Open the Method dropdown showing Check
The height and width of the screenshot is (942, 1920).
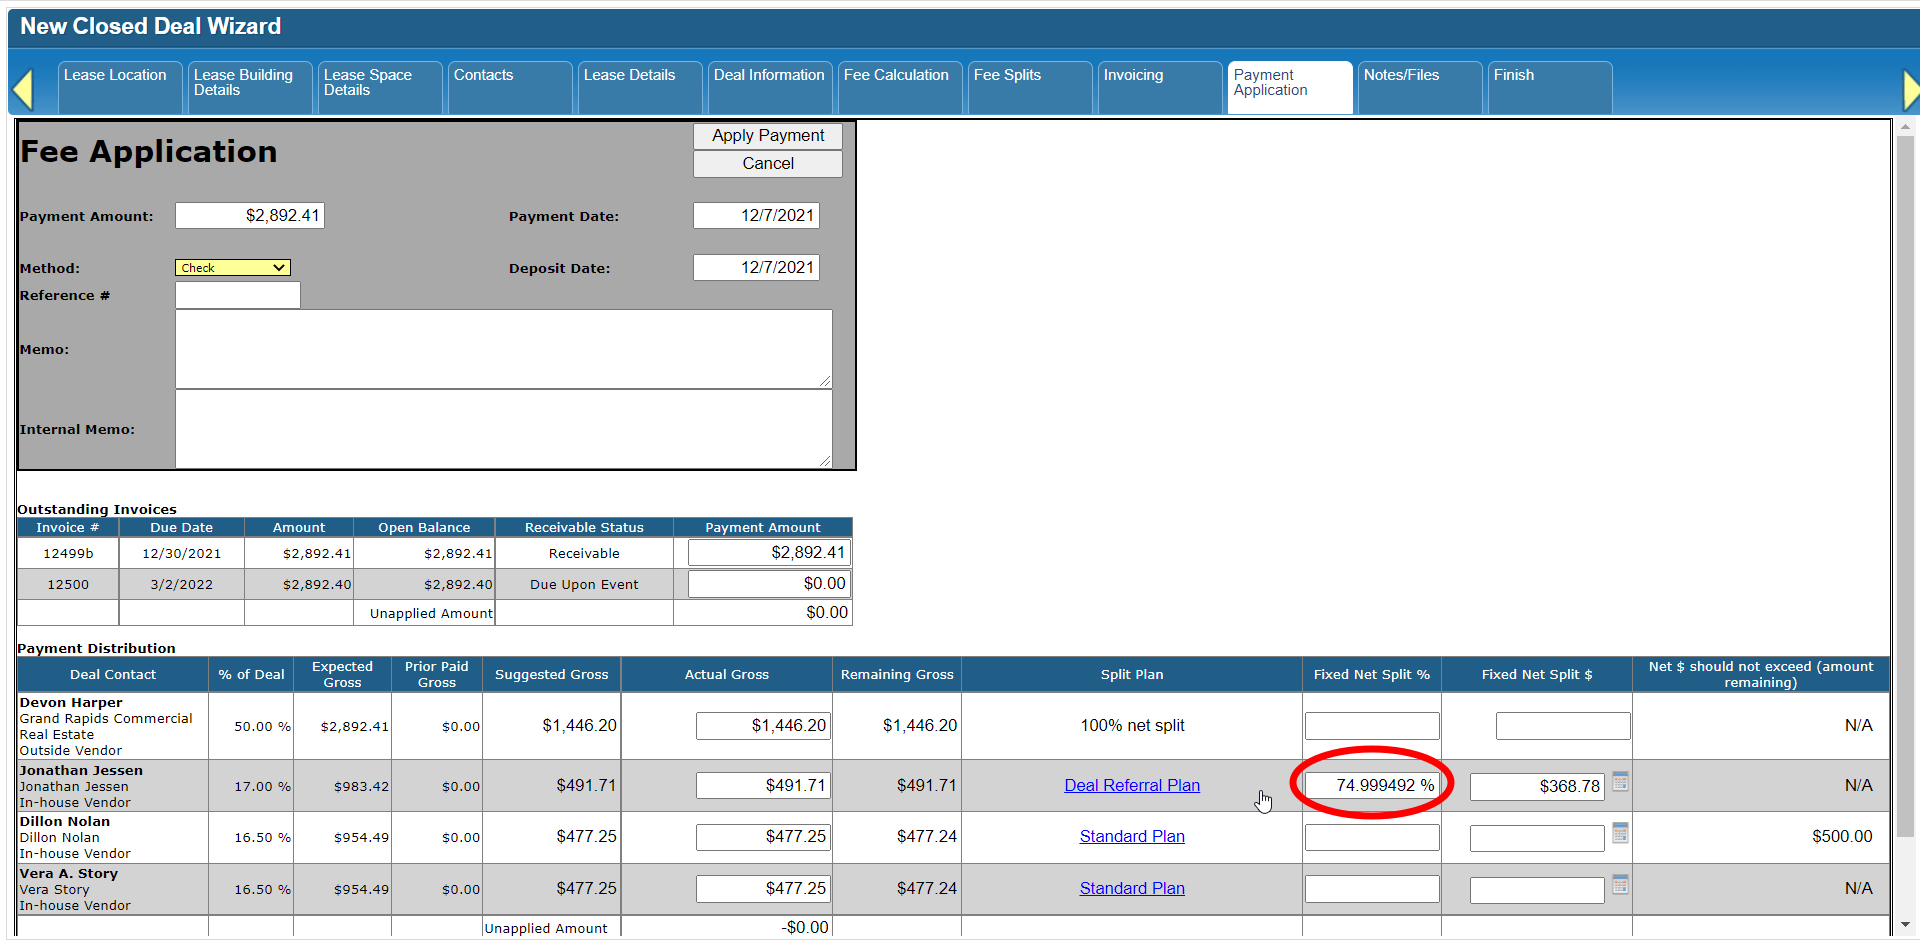point(233,268)
